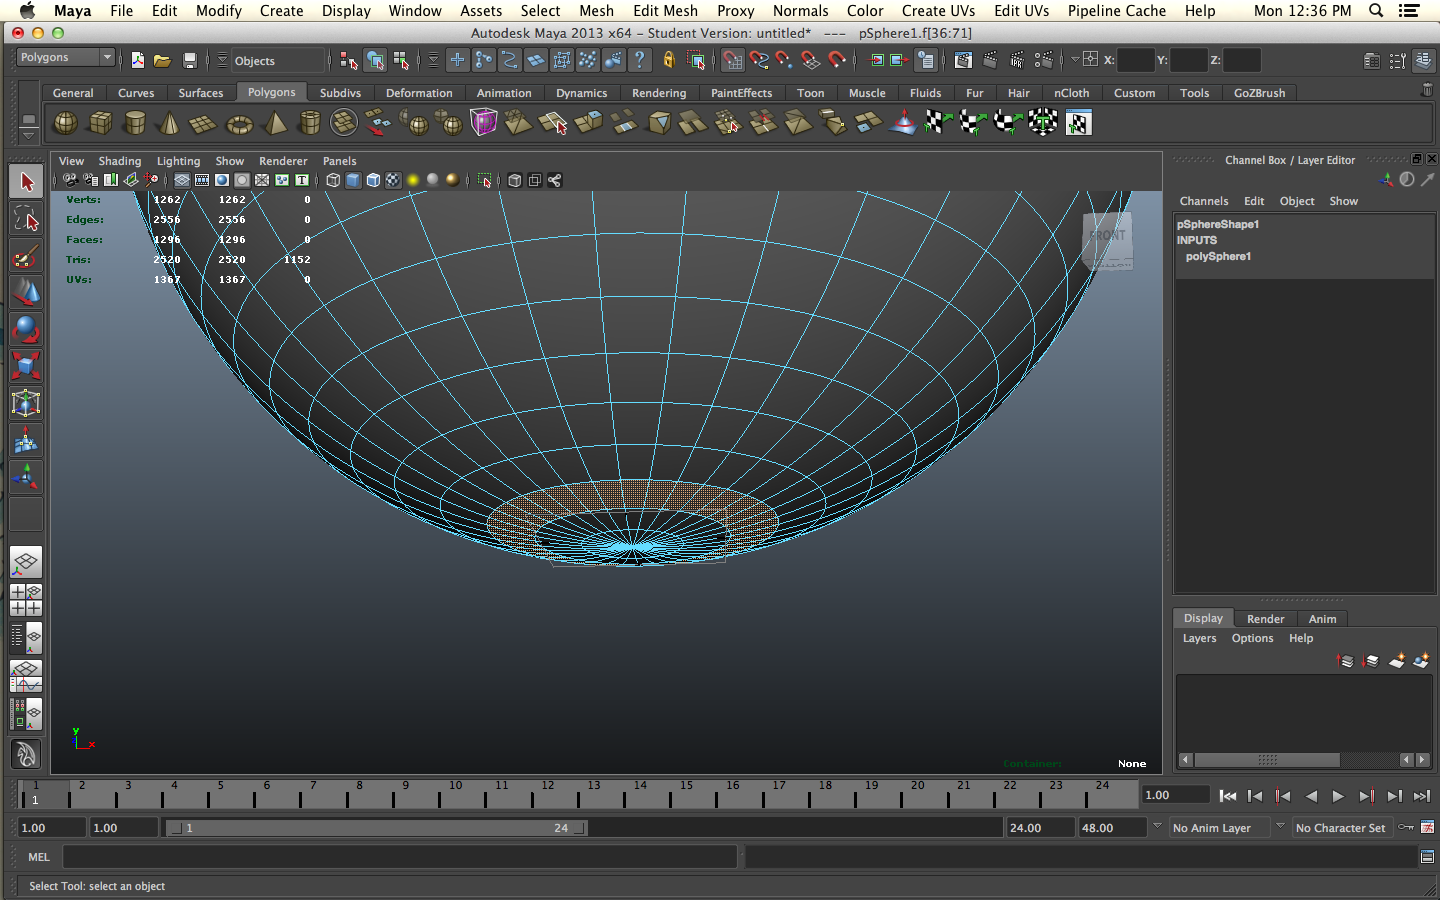Select the Scale tool in the toolbox
The image size is (1440, 900).
pyautogui.click(x=26, y=366)
